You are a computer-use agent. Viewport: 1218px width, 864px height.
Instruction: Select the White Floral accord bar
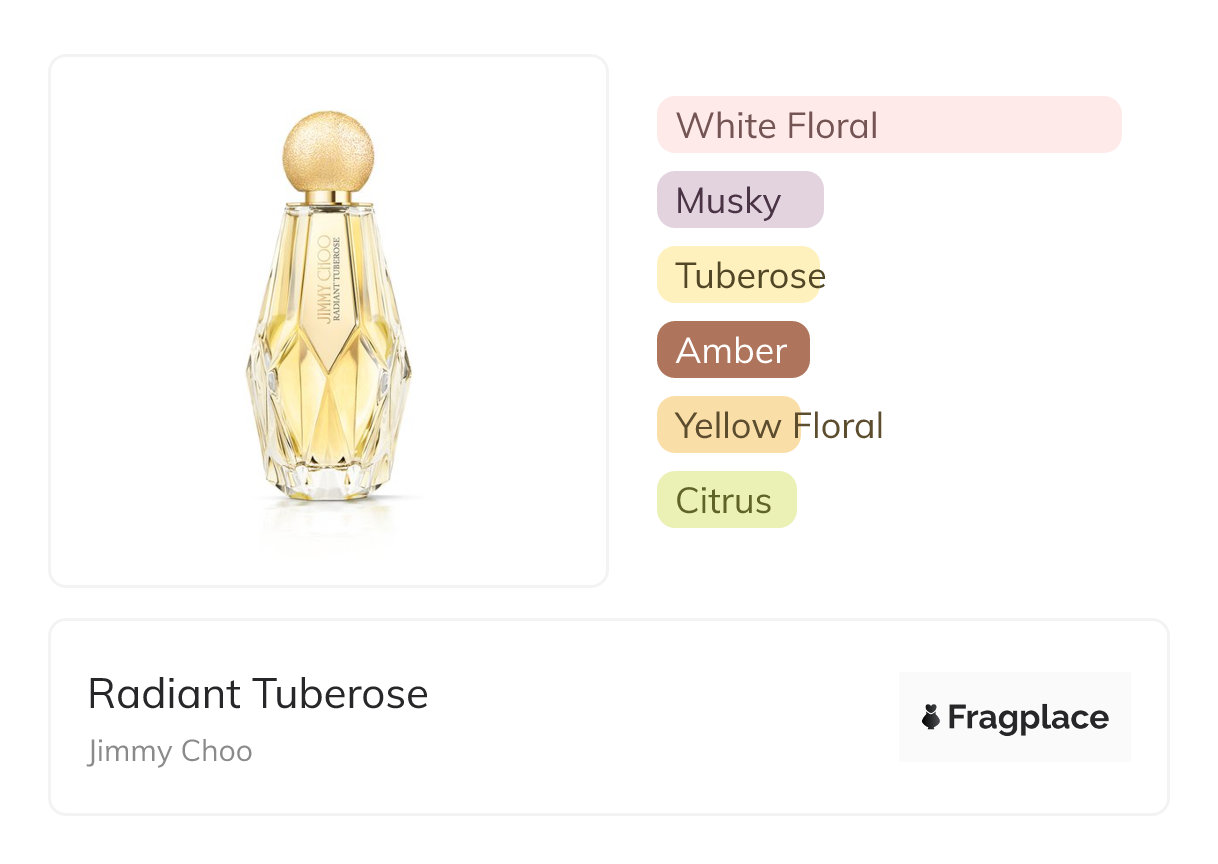[889, 125]
